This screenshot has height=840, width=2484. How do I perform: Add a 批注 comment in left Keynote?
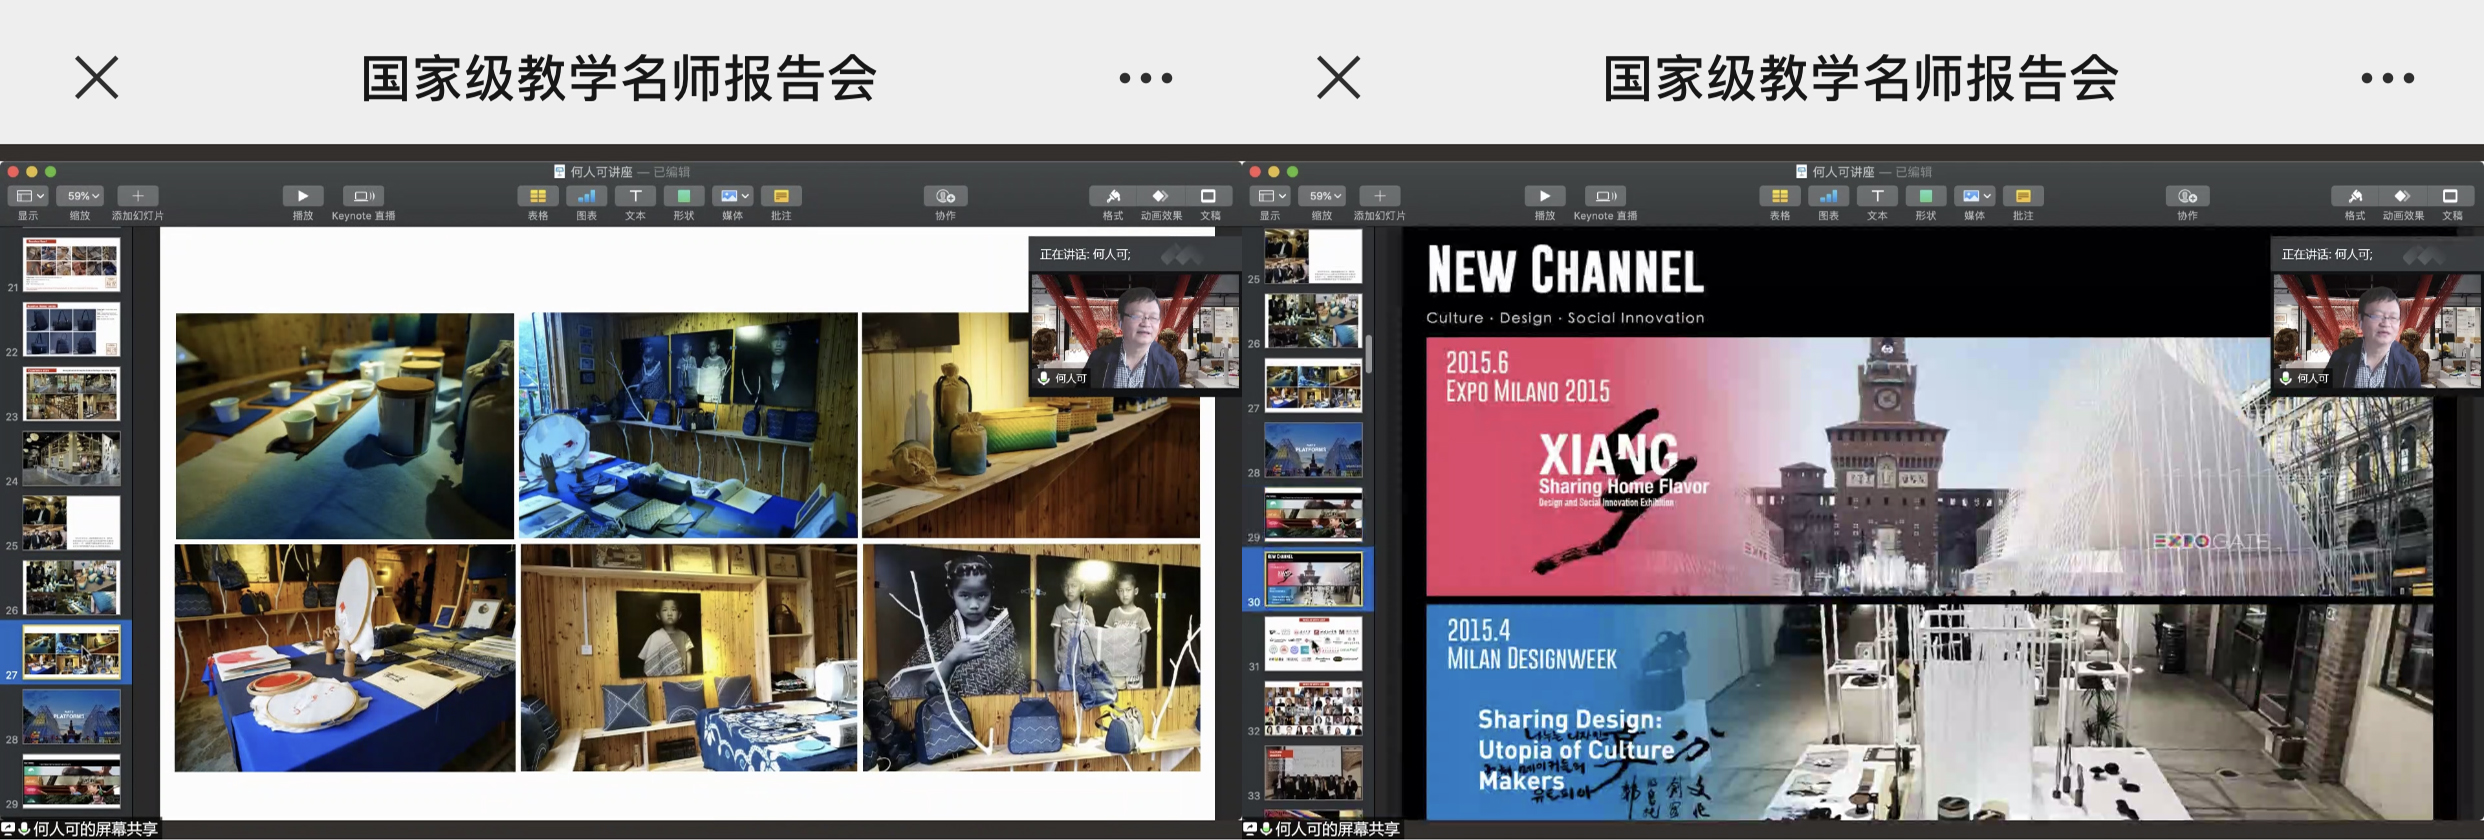coord(781,196)
